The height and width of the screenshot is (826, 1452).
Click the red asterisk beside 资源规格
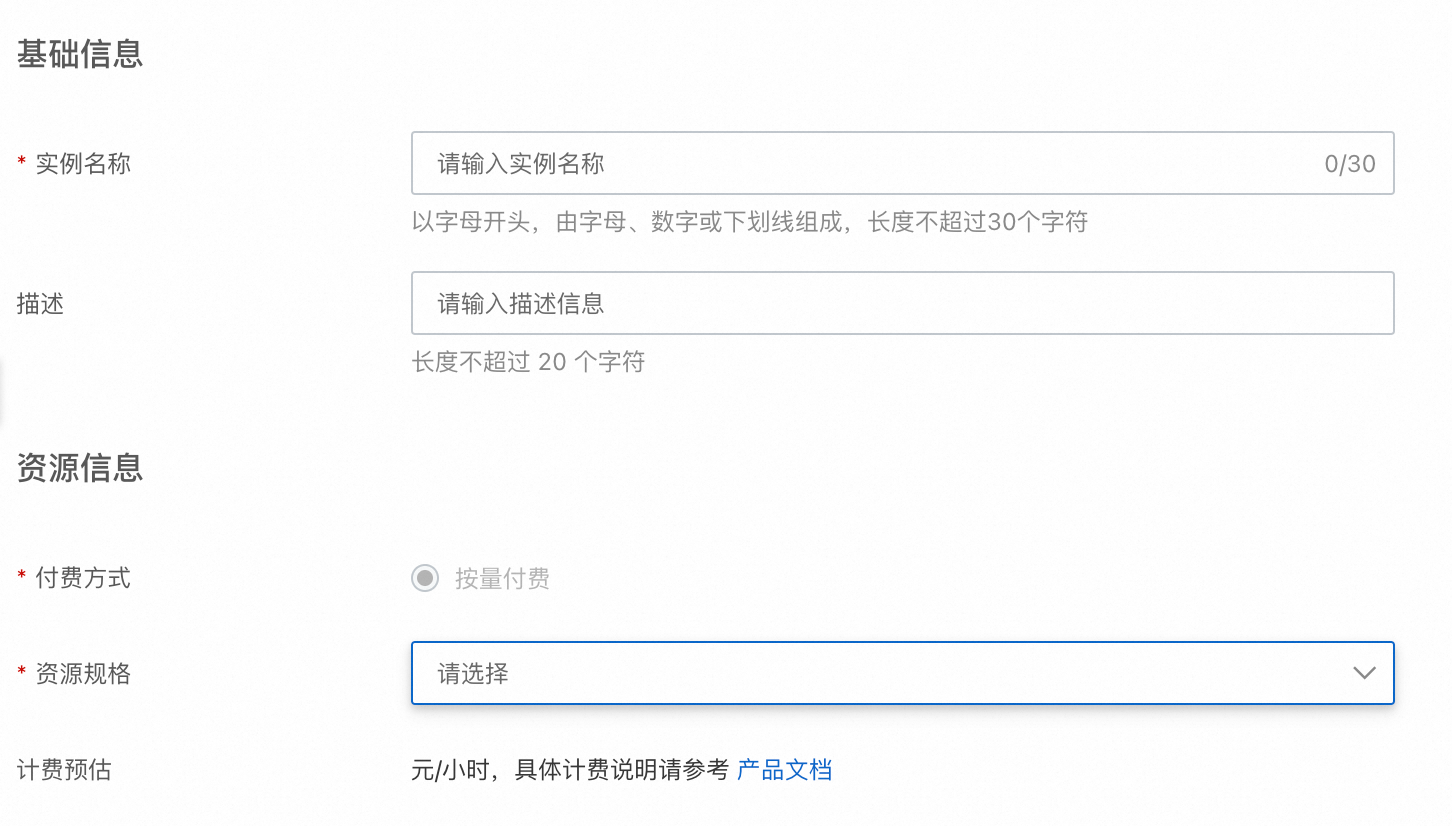coord(22,675)
